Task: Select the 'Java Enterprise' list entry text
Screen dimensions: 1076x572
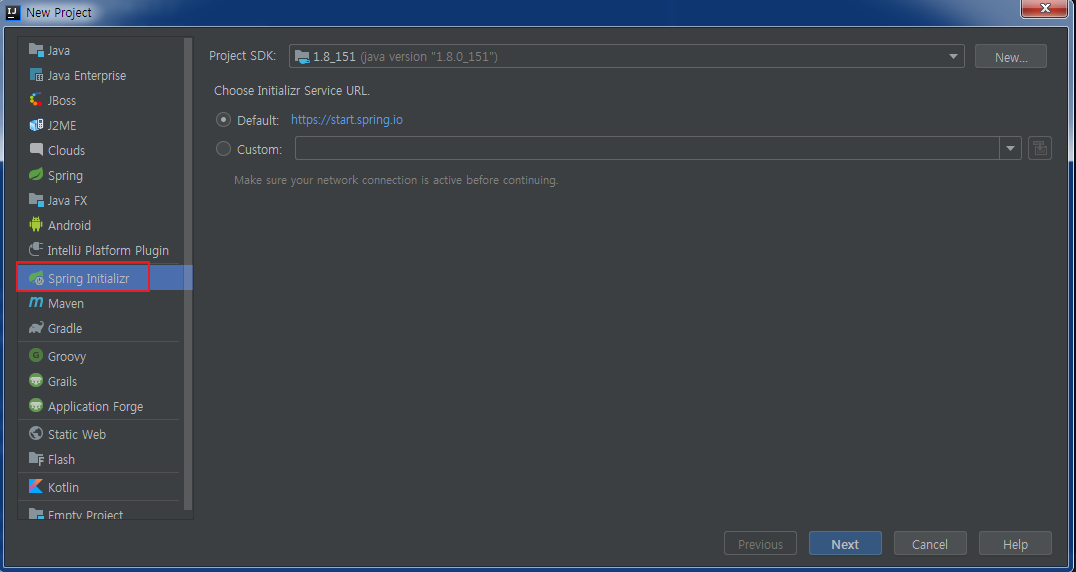Action: coord(87,75)
